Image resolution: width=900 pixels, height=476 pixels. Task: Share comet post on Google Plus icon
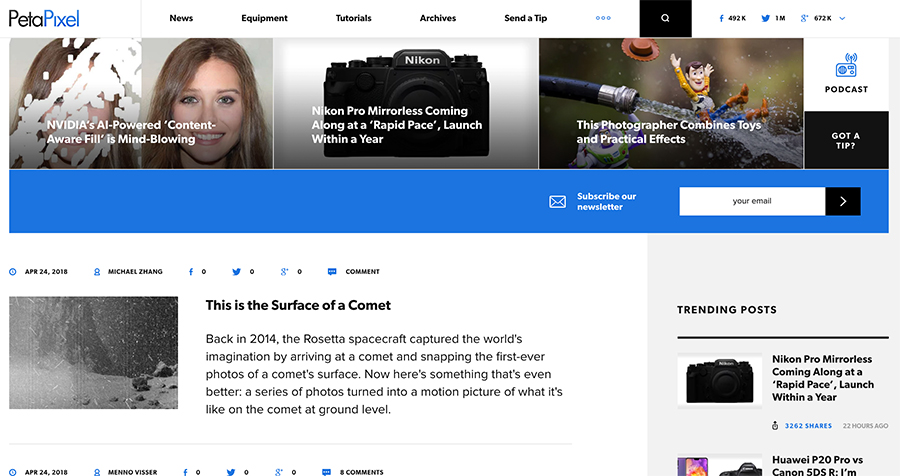click(x=284, y=272)
